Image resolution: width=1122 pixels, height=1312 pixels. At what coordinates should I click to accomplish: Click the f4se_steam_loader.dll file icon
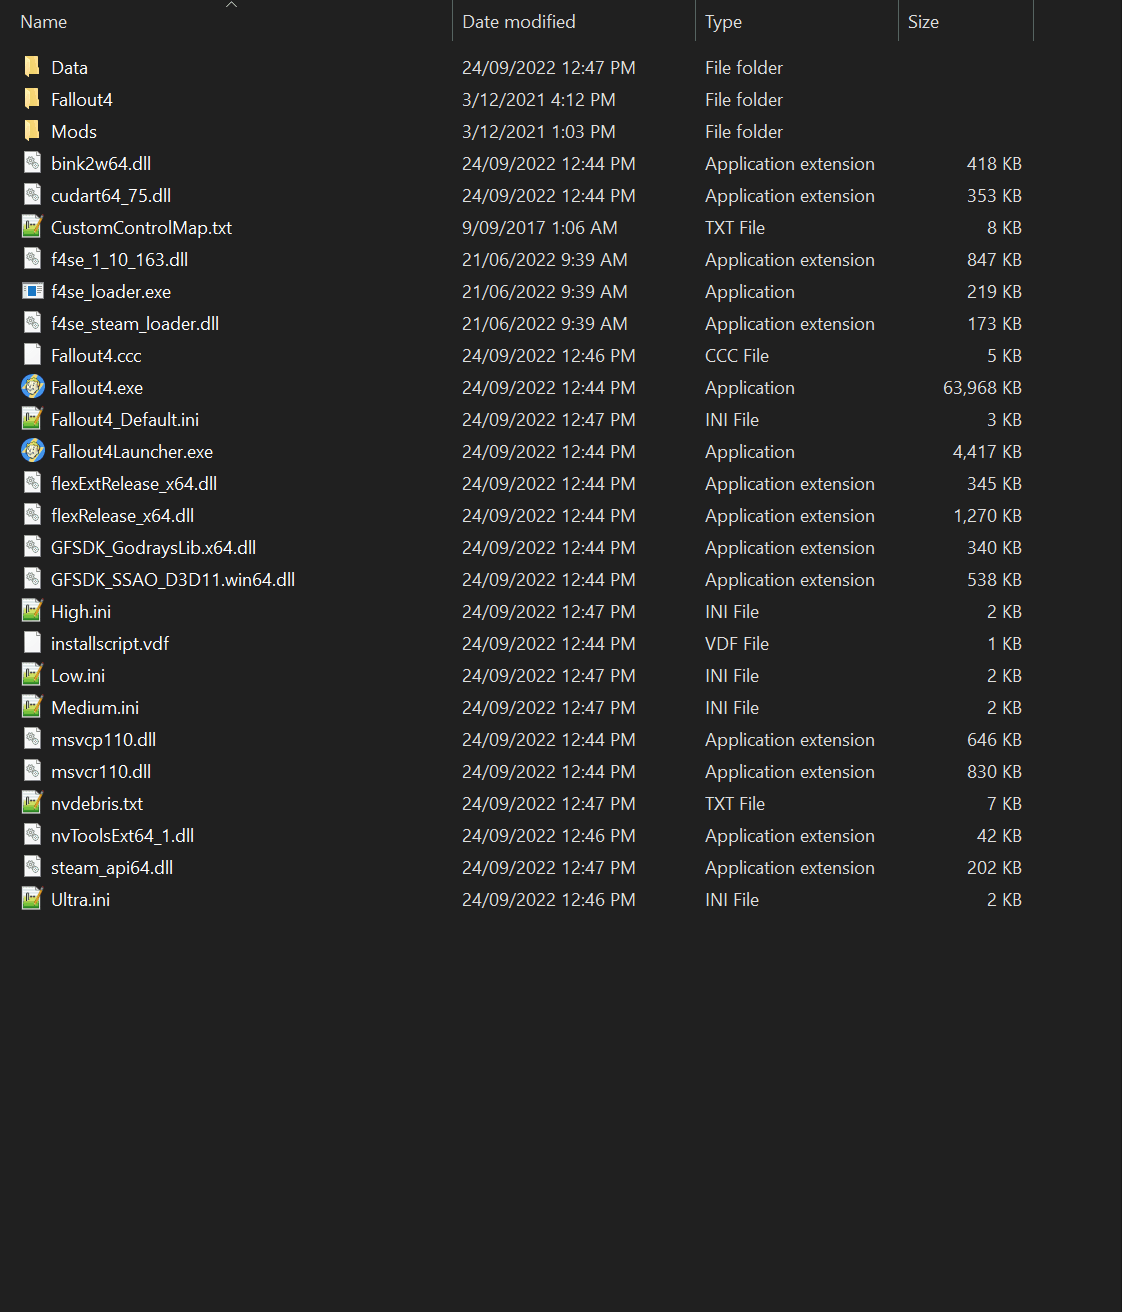[x=32, y=323]
